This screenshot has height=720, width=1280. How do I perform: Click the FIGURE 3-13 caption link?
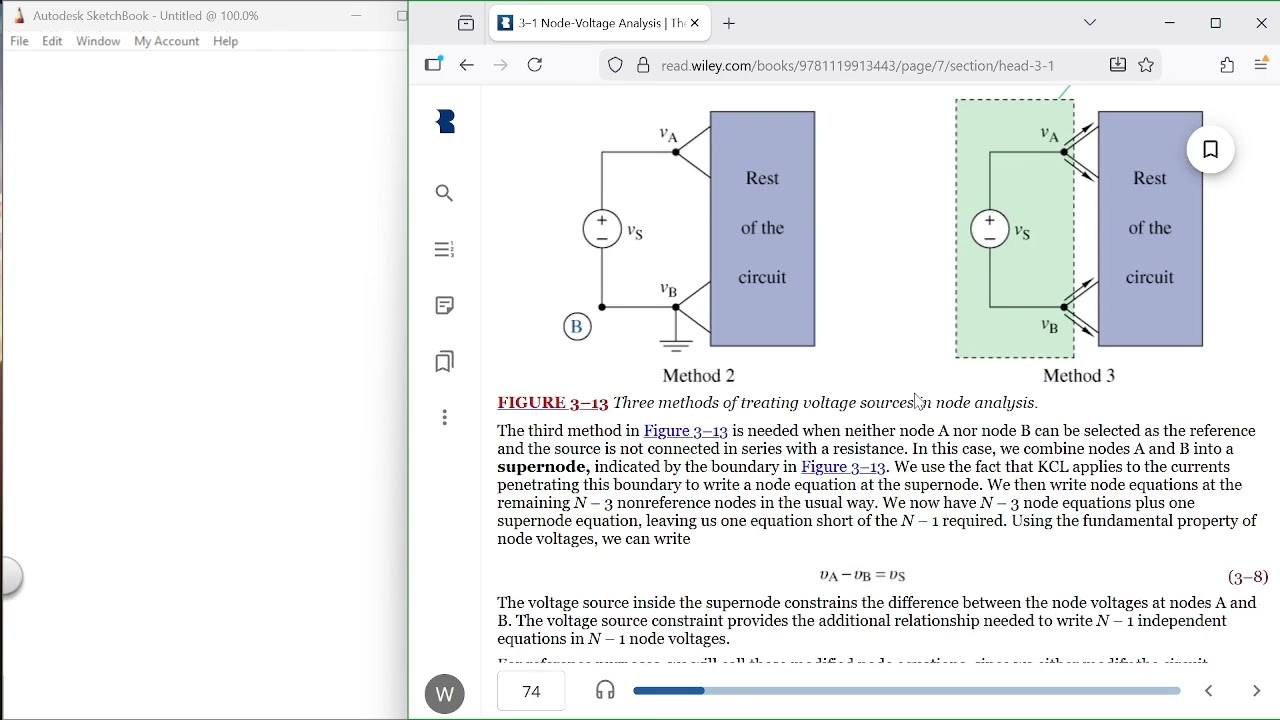pos(553,403)
